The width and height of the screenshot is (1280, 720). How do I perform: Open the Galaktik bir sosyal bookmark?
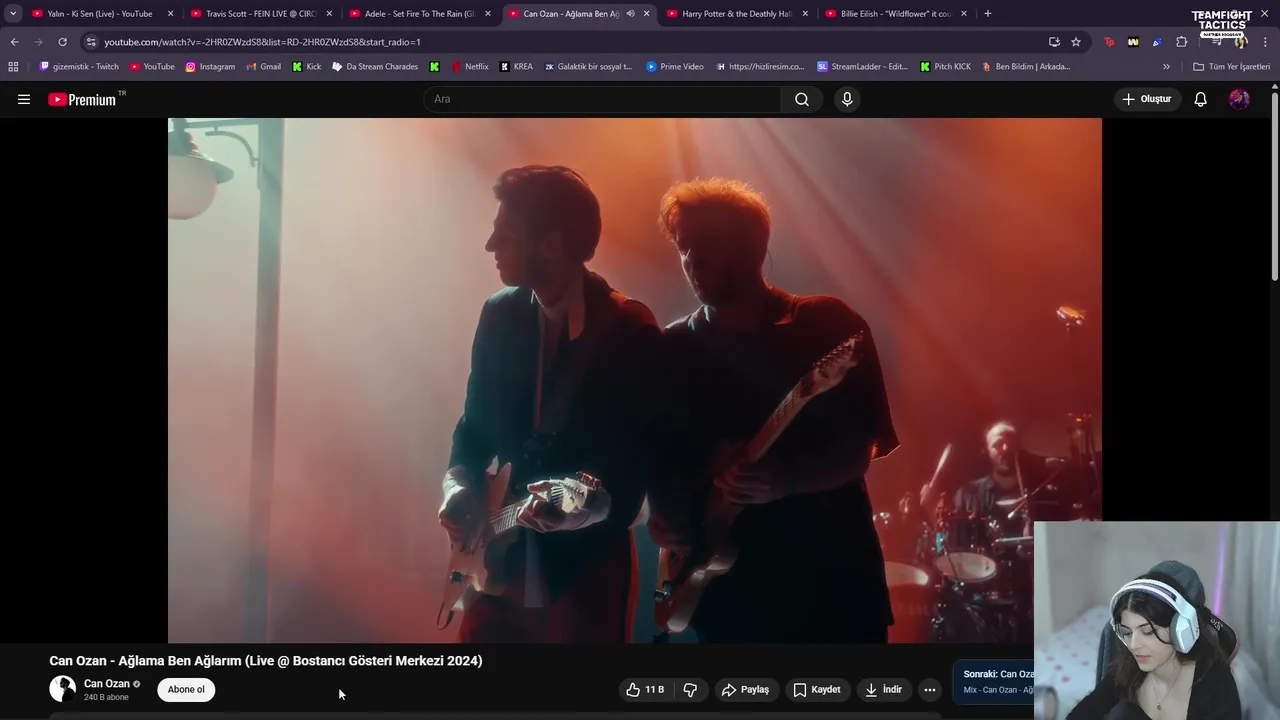point(588,67)
